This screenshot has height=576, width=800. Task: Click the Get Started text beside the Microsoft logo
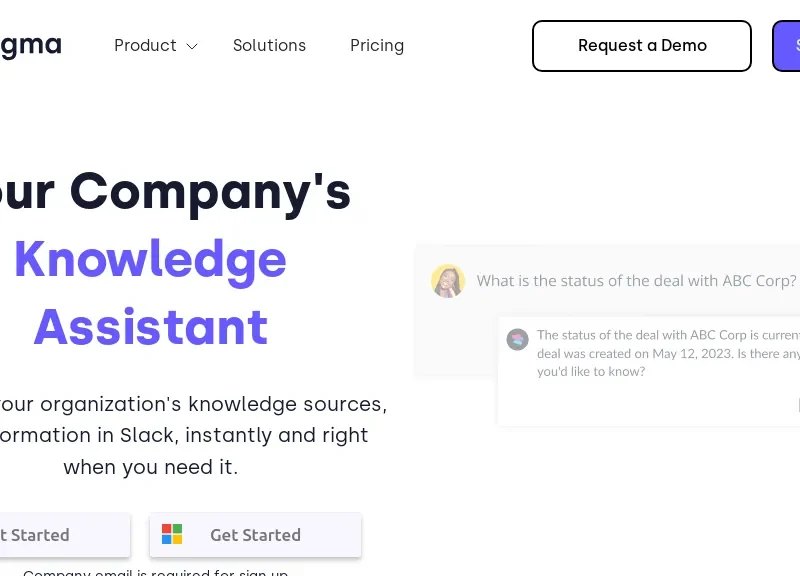pos(255,535)
